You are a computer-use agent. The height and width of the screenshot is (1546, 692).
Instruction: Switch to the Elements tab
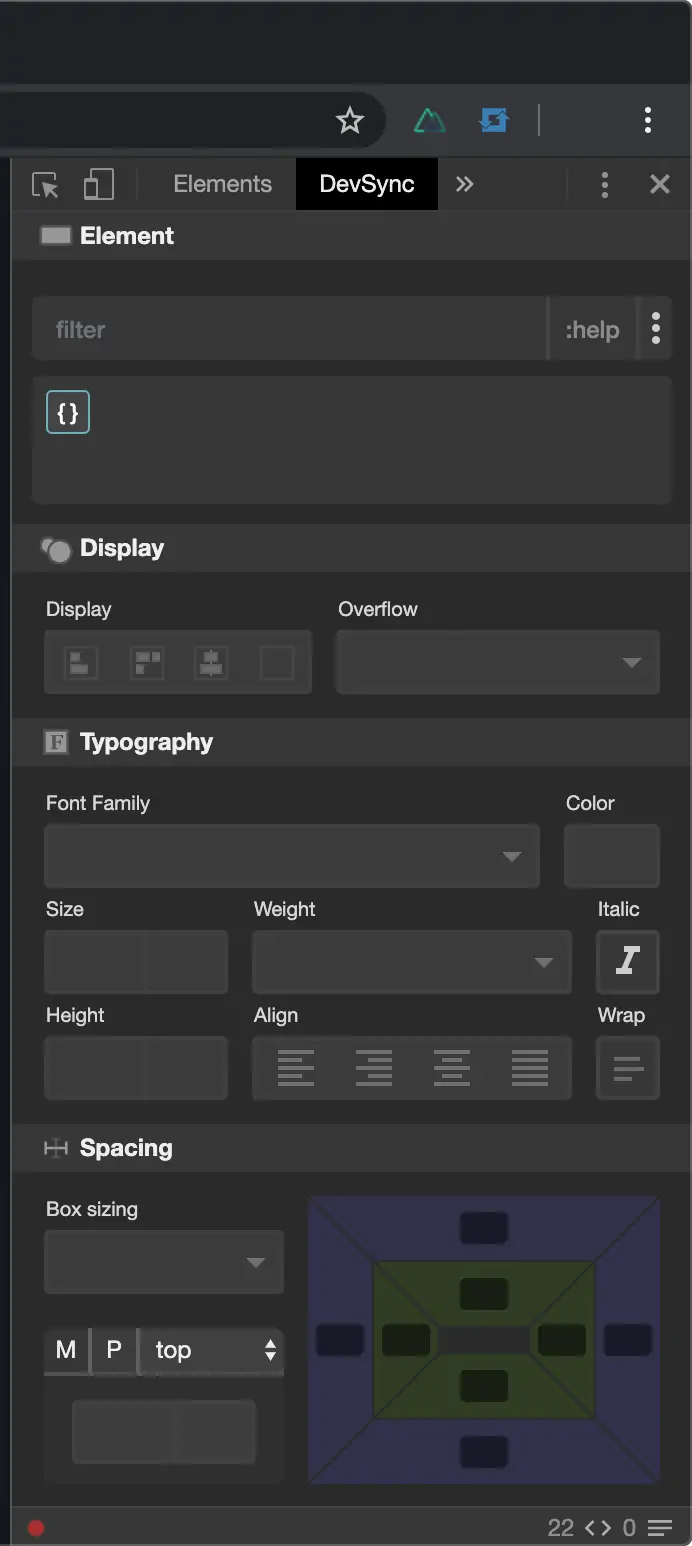point(222,184)
